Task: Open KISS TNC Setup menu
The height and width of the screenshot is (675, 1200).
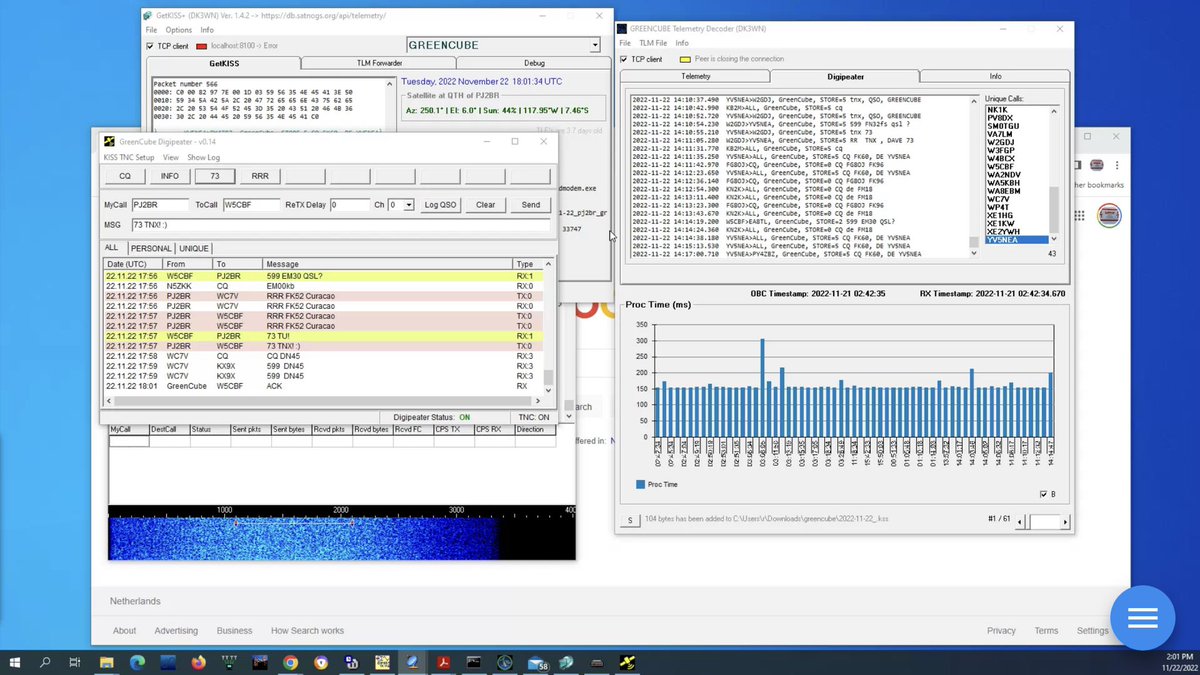Action: (x=130, y=158)
